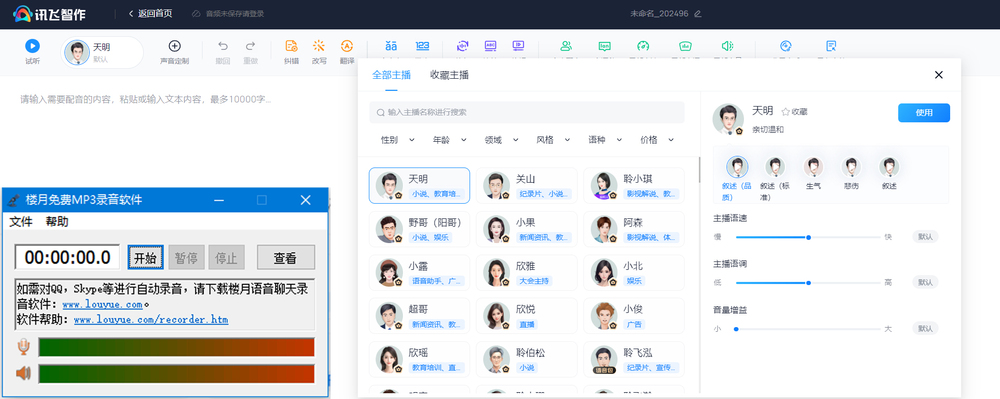Image resolution: width=1000 pixels, height=399 pixels.
Task: Open the 性别 filter dropdown
Action: point(397,140)
